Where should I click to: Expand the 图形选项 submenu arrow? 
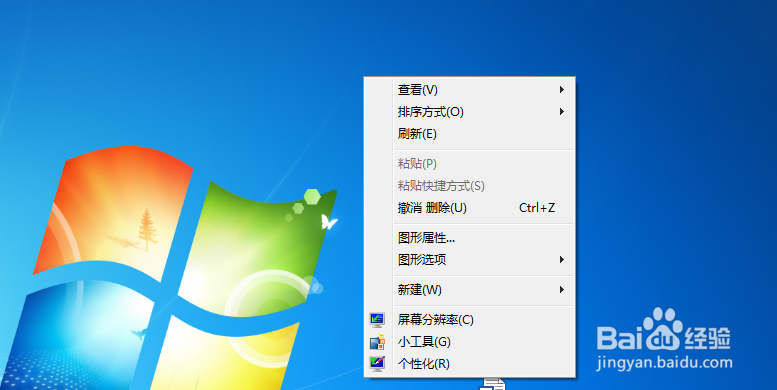(561, 259)
